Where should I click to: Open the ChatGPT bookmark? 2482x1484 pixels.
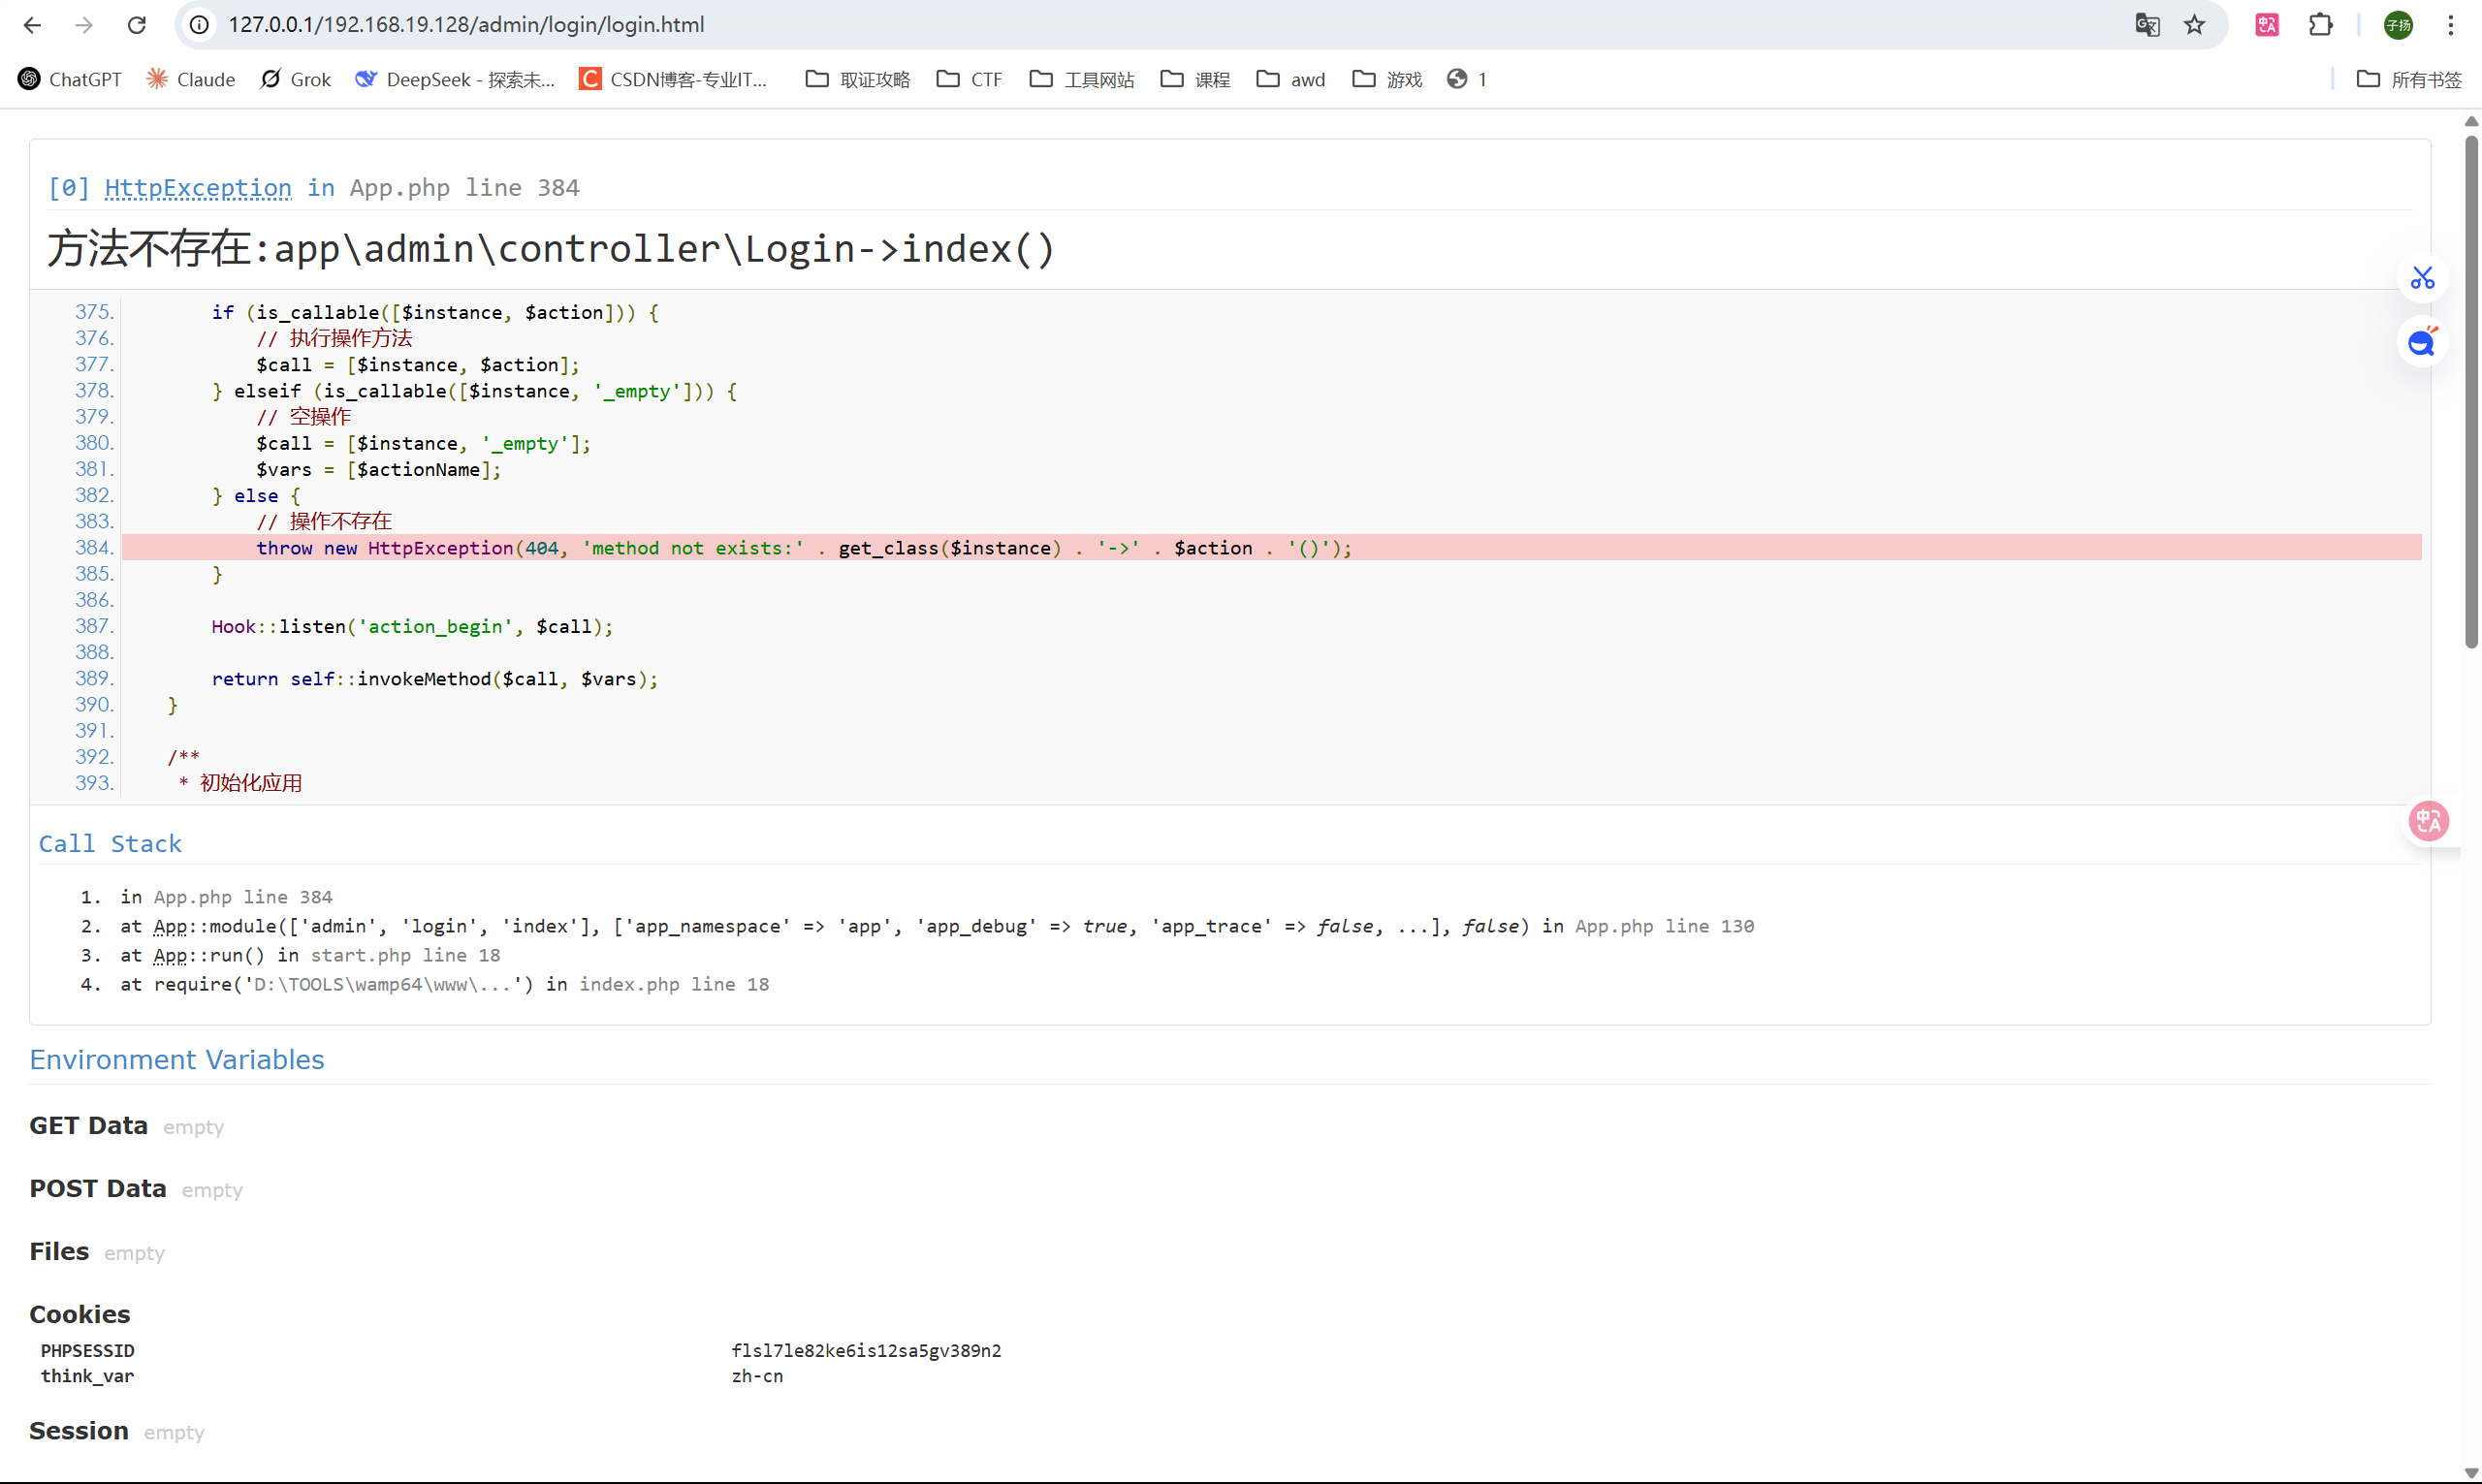(x=70, y=79)
